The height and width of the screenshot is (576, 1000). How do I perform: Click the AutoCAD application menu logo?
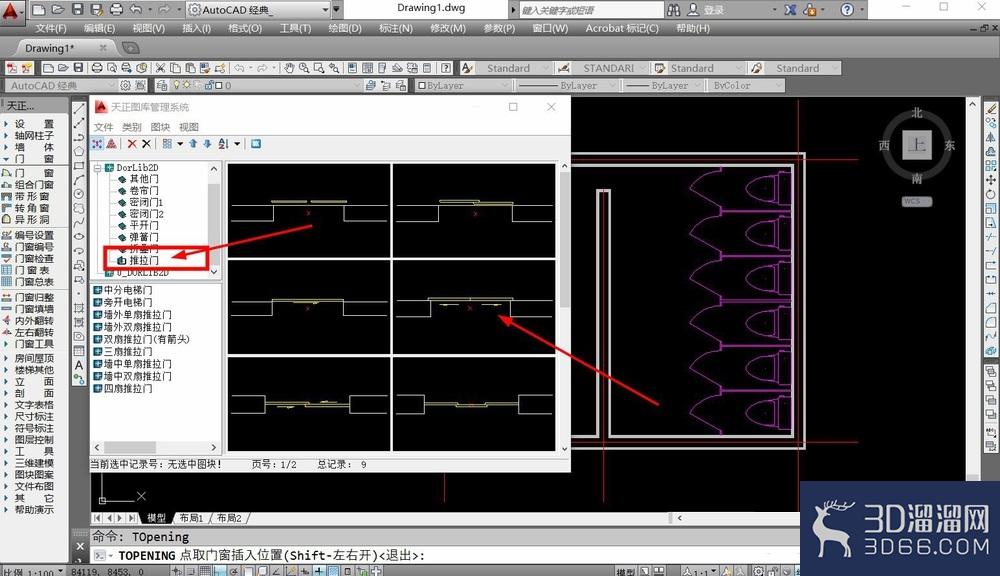pos(11,11)
